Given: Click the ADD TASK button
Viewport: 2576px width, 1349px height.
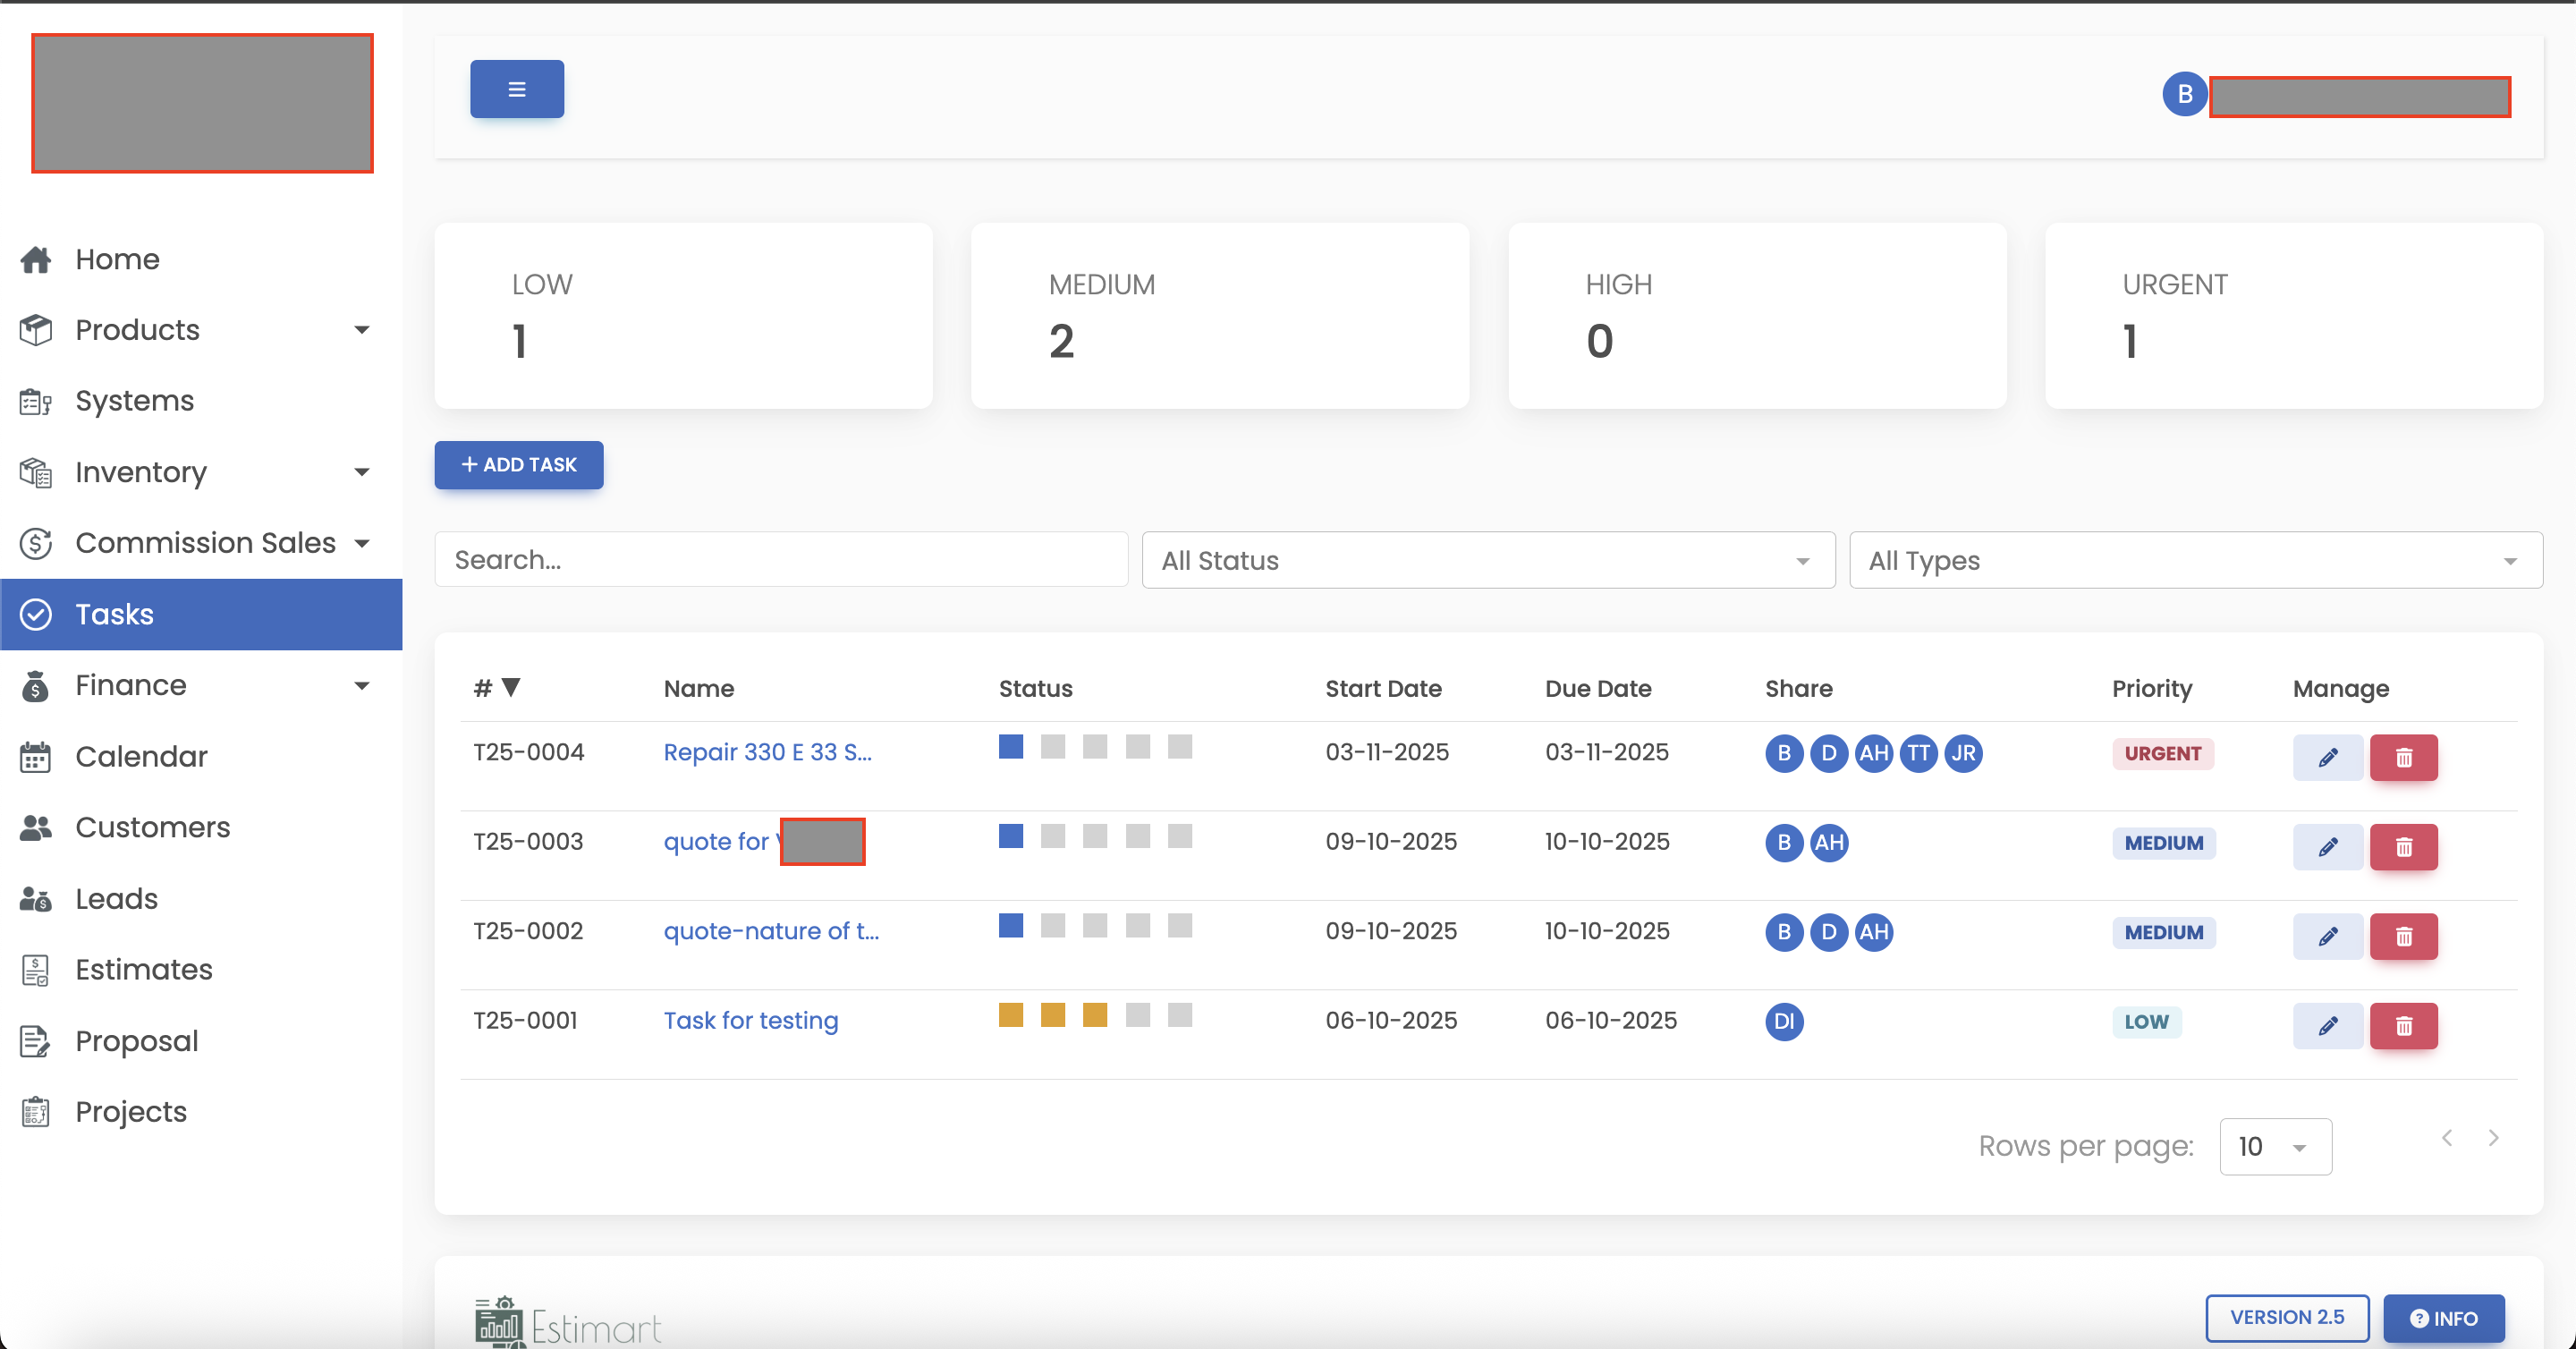Looking at the screenshot, I should pos(518,465).
